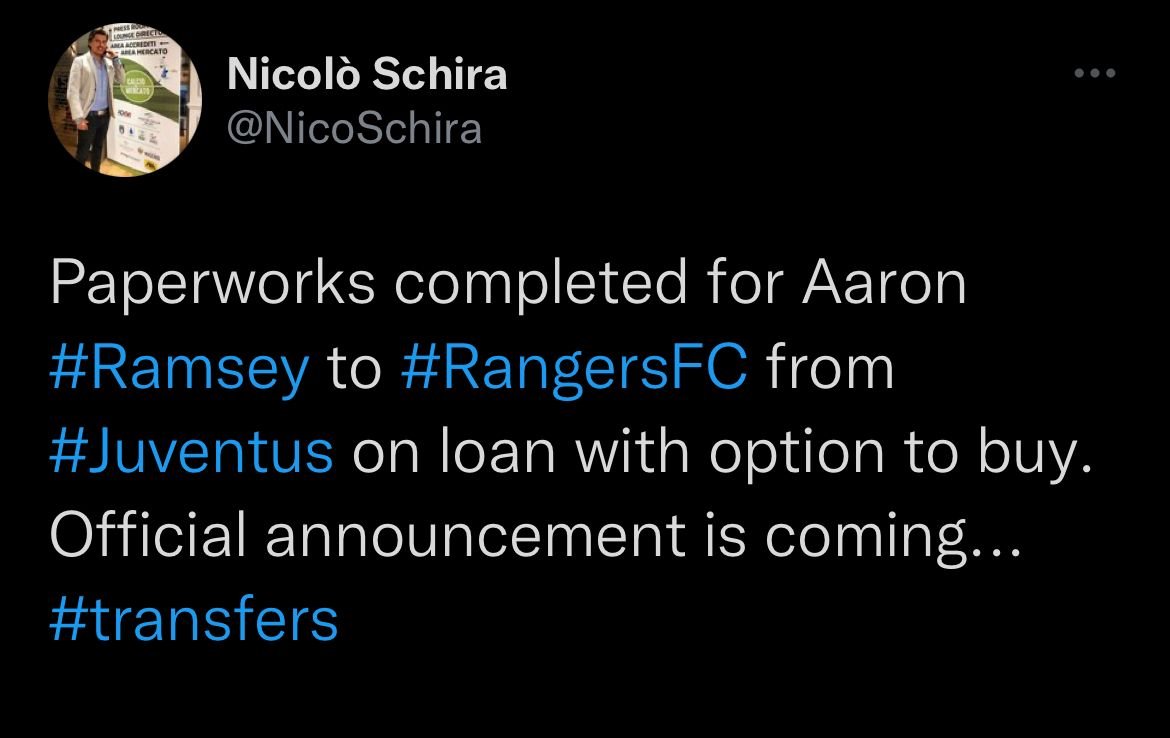Open the tweet's three-dot more options menu
This screenshot has width=1170, height=738.
click(1094, 73)
